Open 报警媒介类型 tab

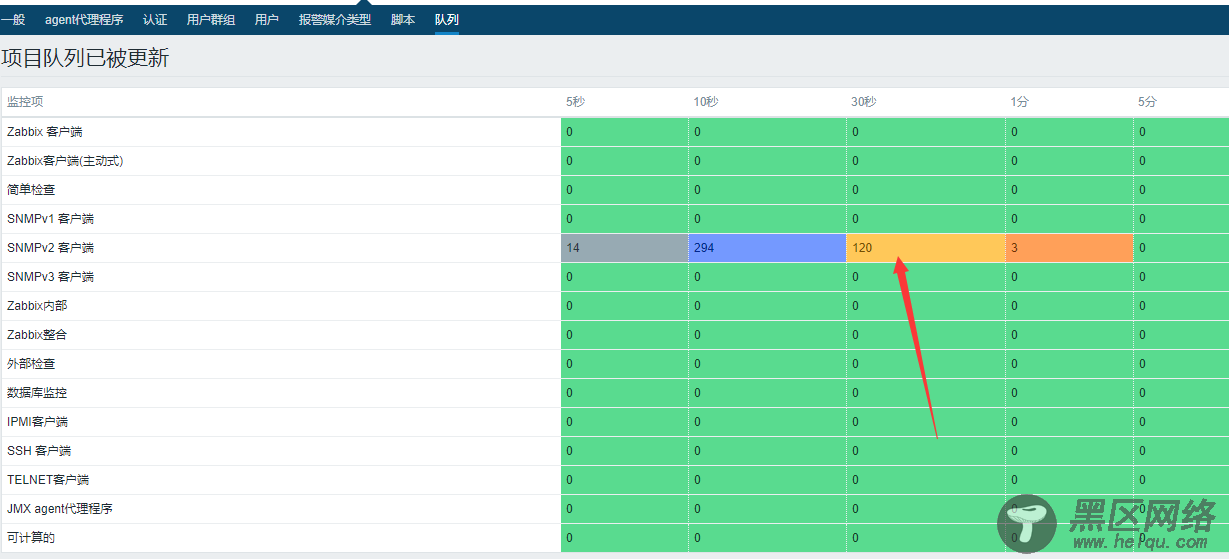coord(335,19)
